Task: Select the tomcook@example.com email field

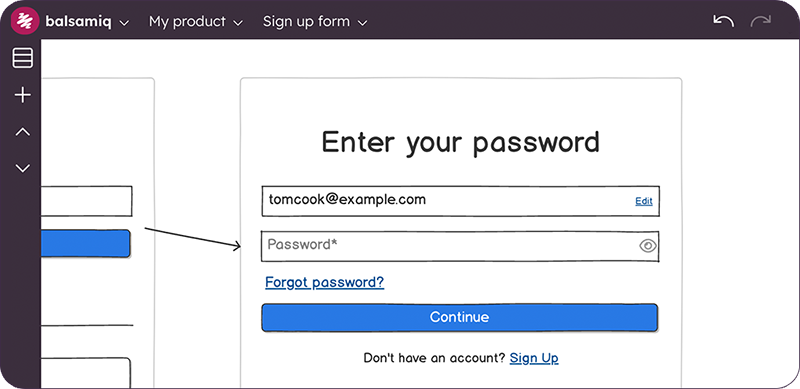Action: 460,201
